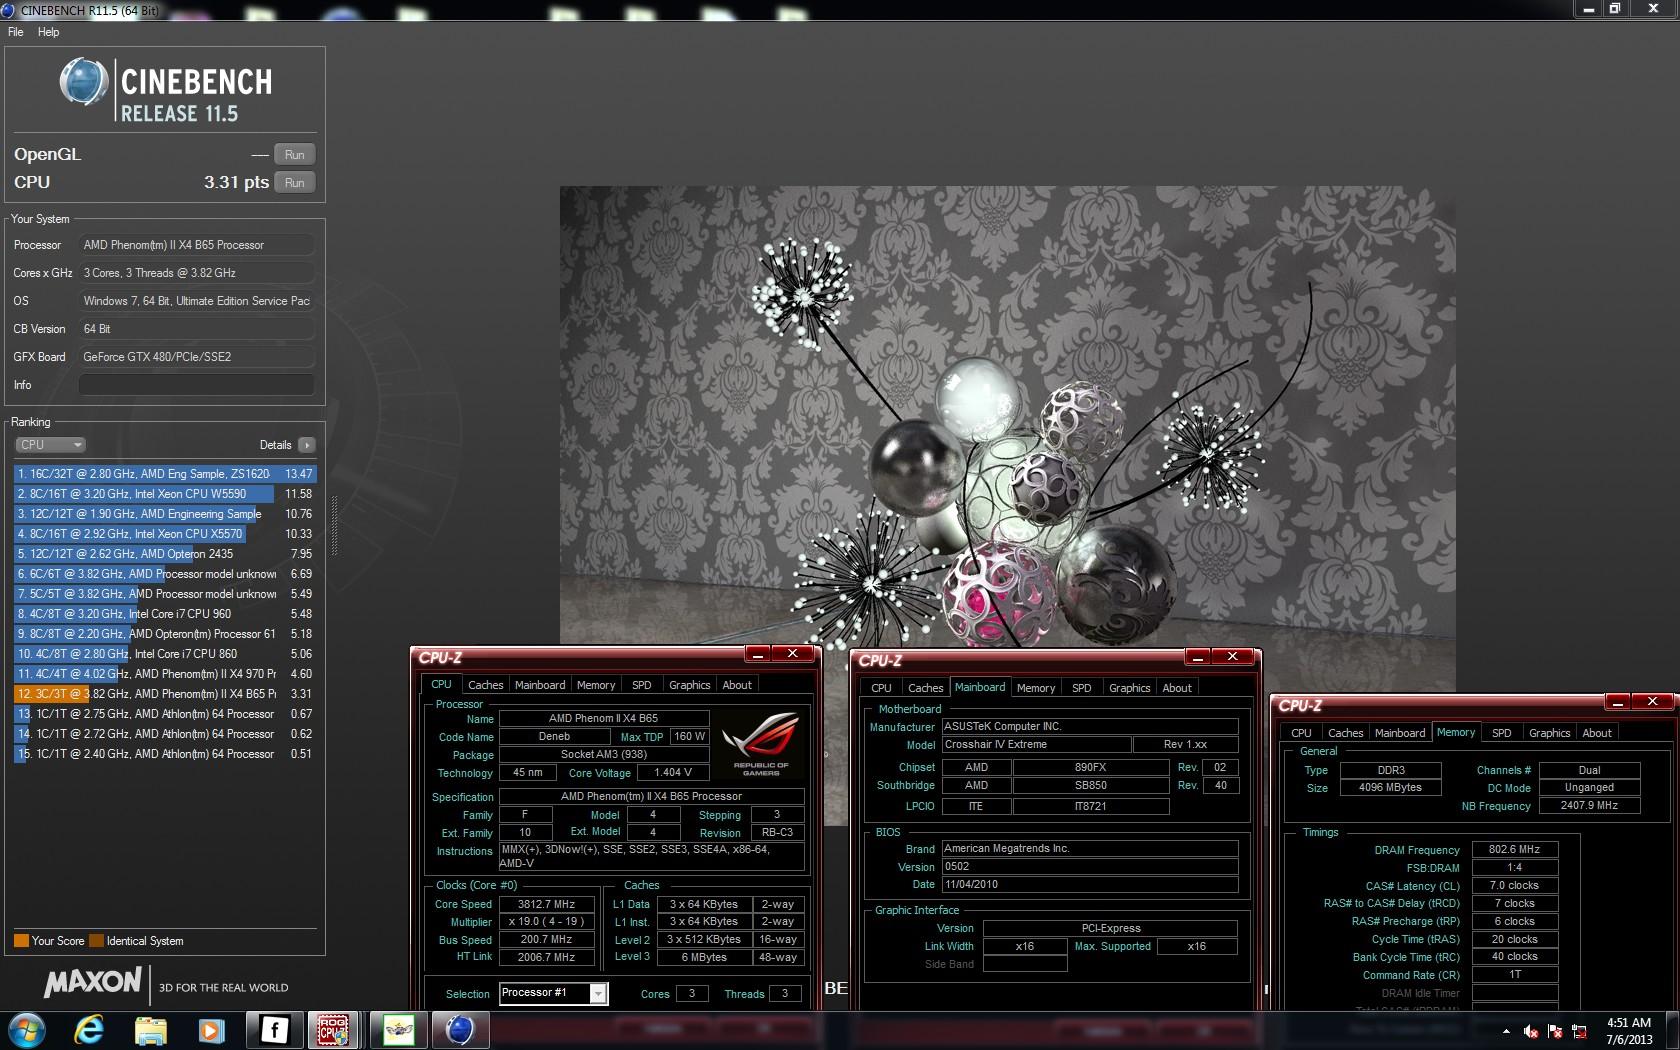Open Windows Media Player taskbar icon

211,1030
